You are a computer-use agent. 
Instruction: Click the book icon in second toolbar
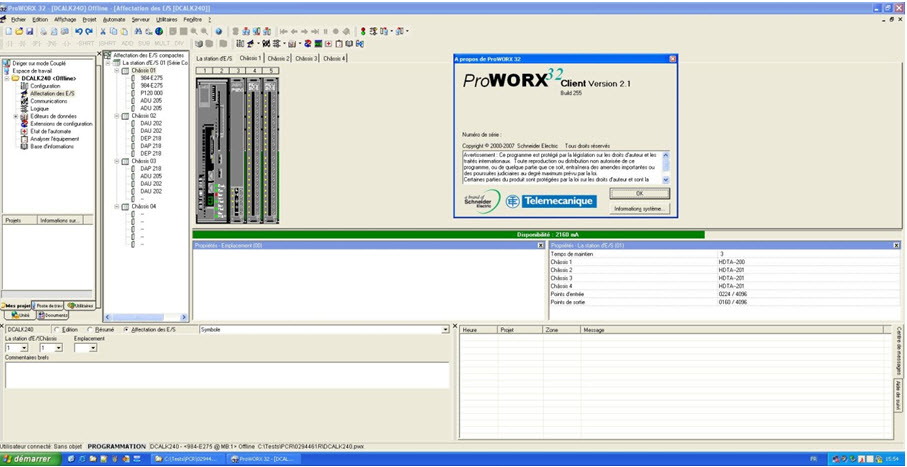pyautogui.click(x=349, y=43)
